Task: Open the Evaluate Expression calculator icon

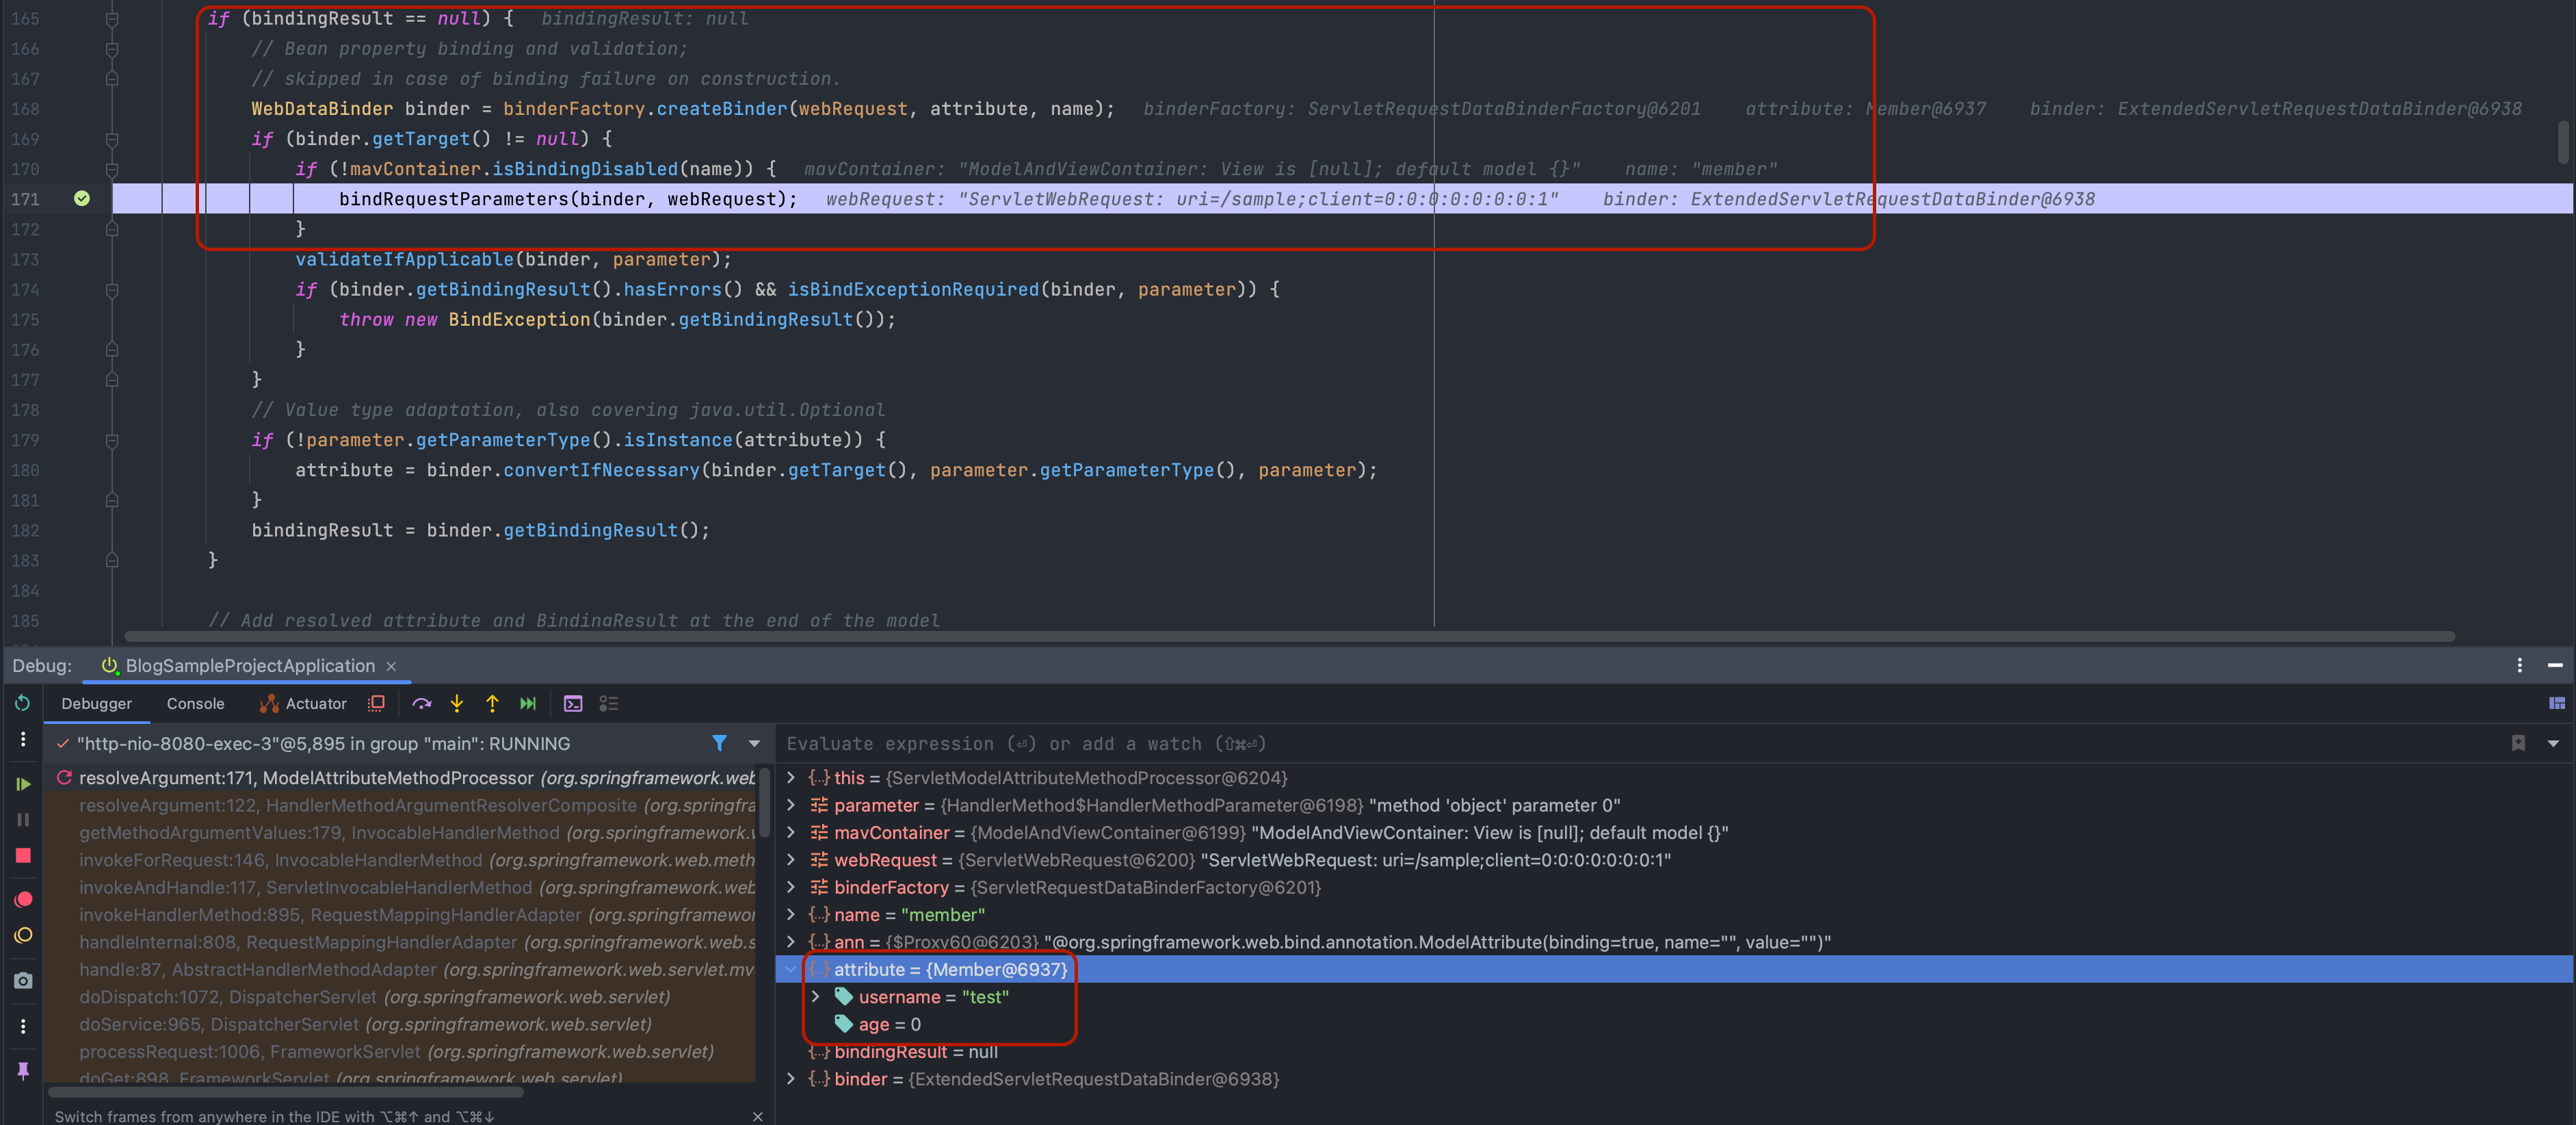Action: click(573, 704)
